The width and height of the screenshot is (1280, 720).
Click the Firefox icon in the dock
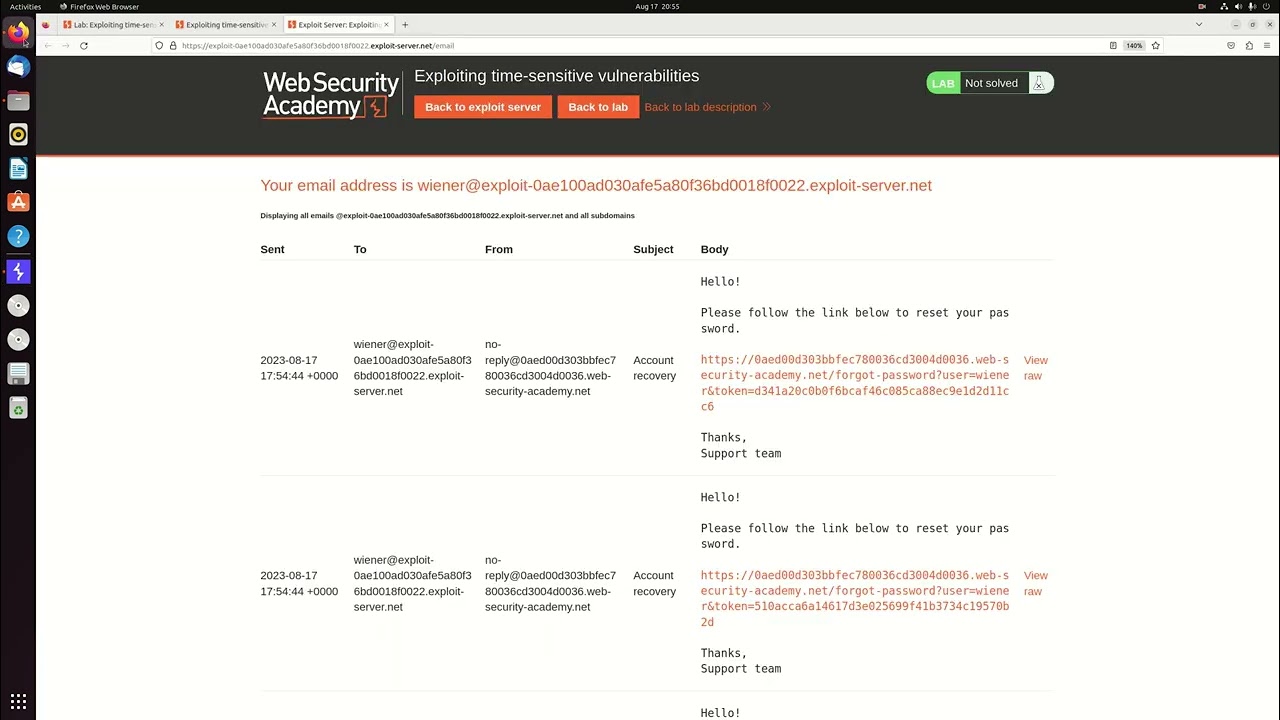(18, 32)
